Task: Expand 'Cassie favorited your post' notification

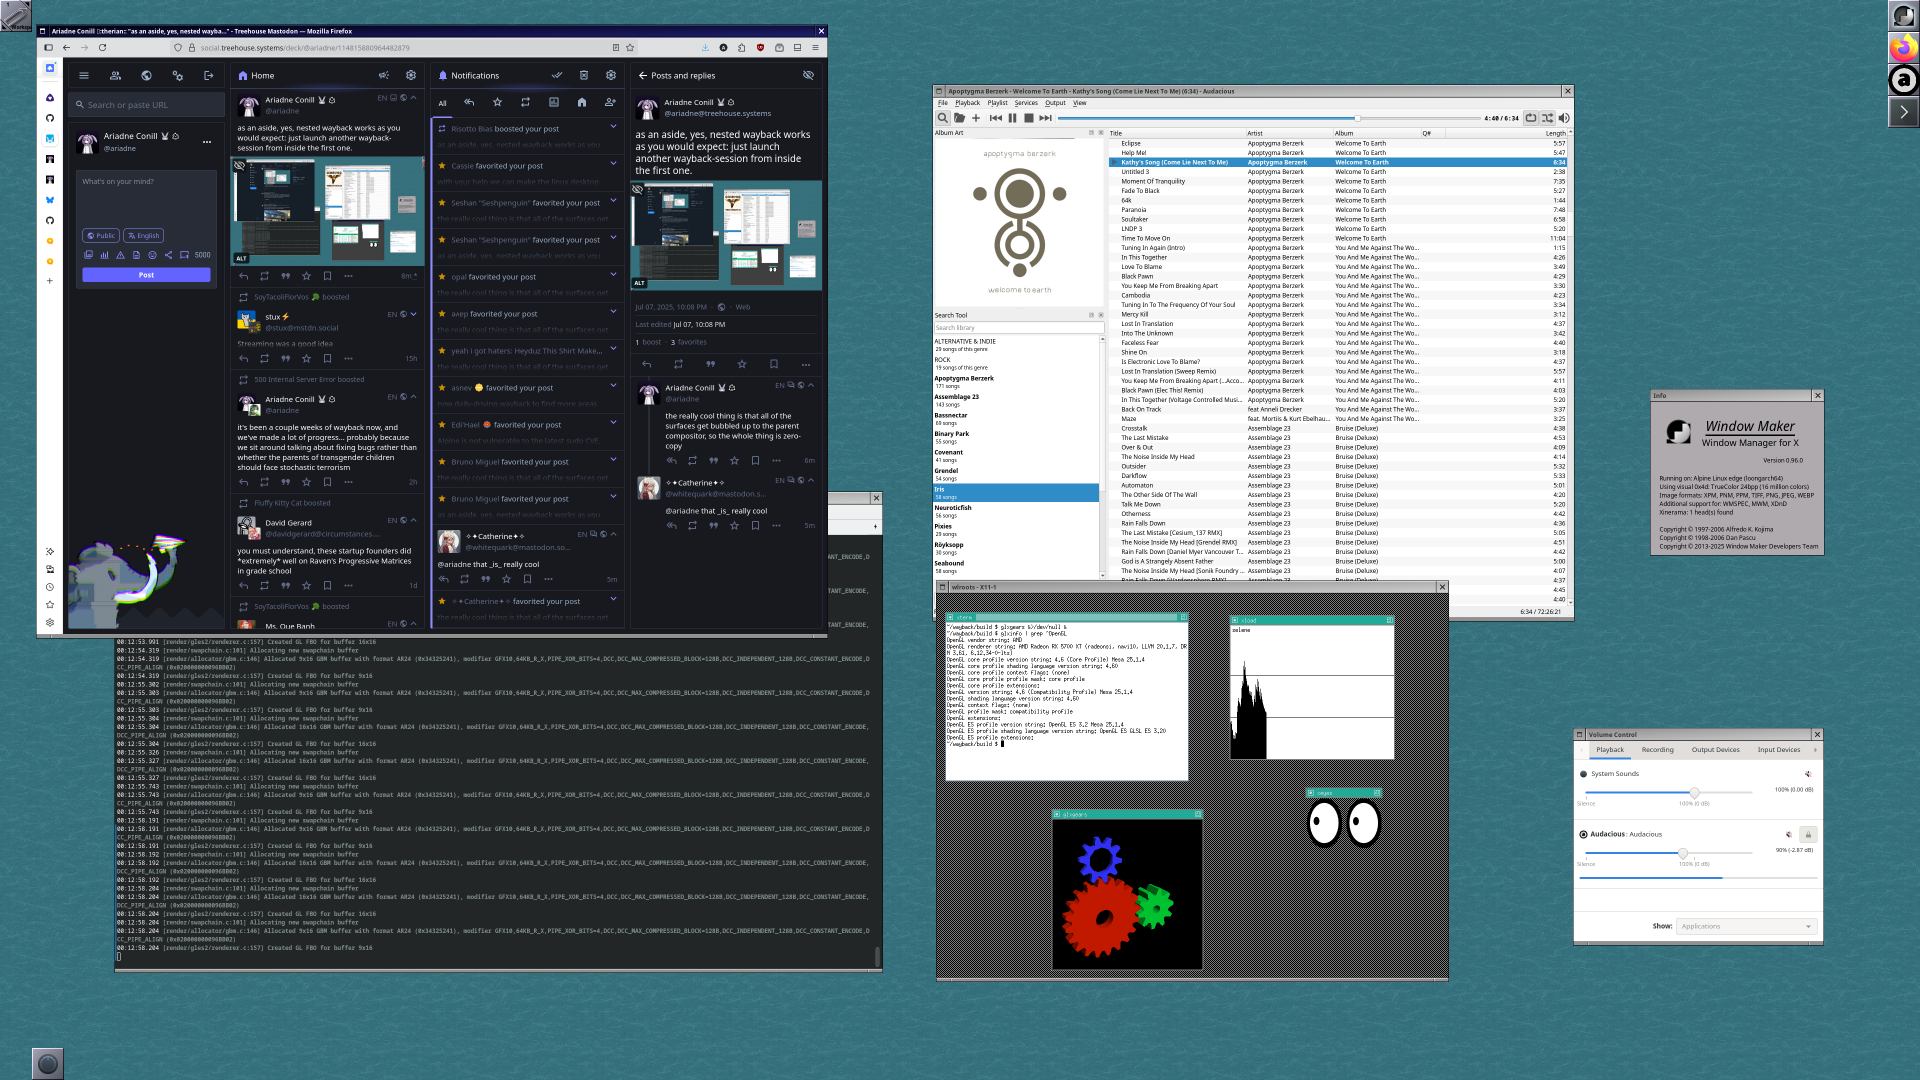Action: pos(613,164)
